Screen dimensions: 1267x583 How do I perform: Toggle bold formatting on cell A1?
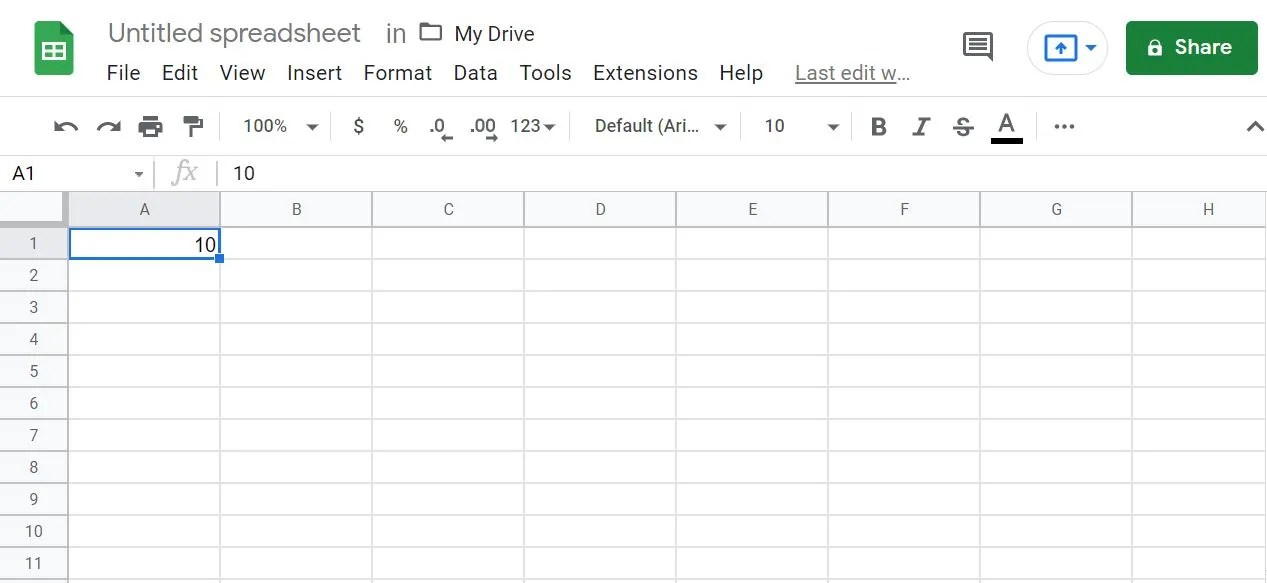coord(878,126)
